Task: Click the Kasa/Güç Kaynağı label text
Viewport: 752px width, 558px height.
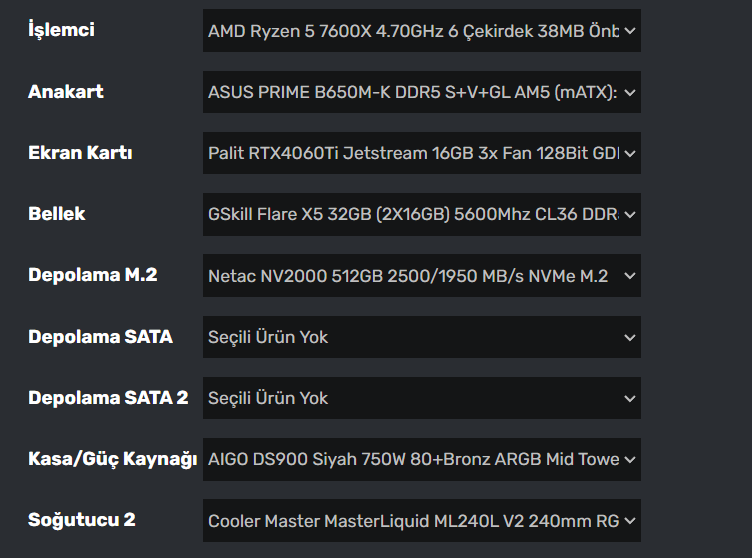Action: tap(112, 459)
